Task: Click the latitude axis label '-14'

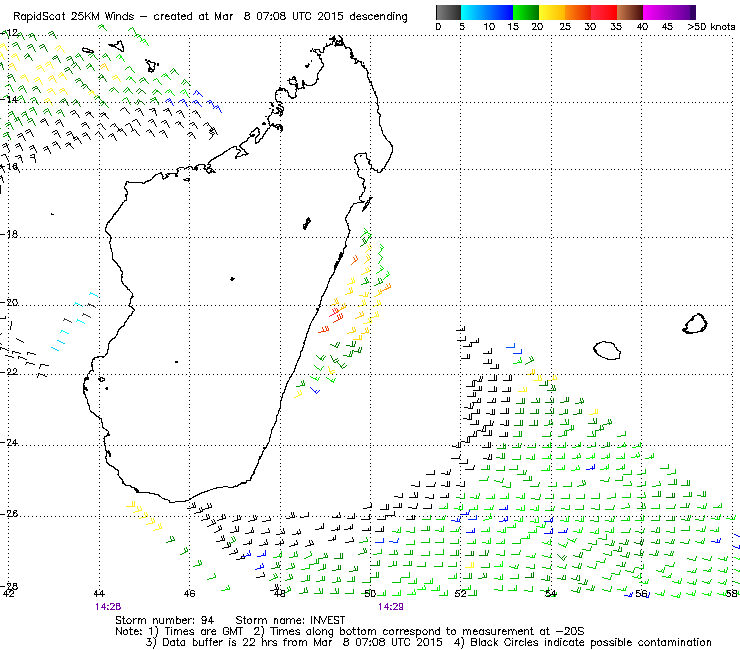Action: (x=10, y=100)
